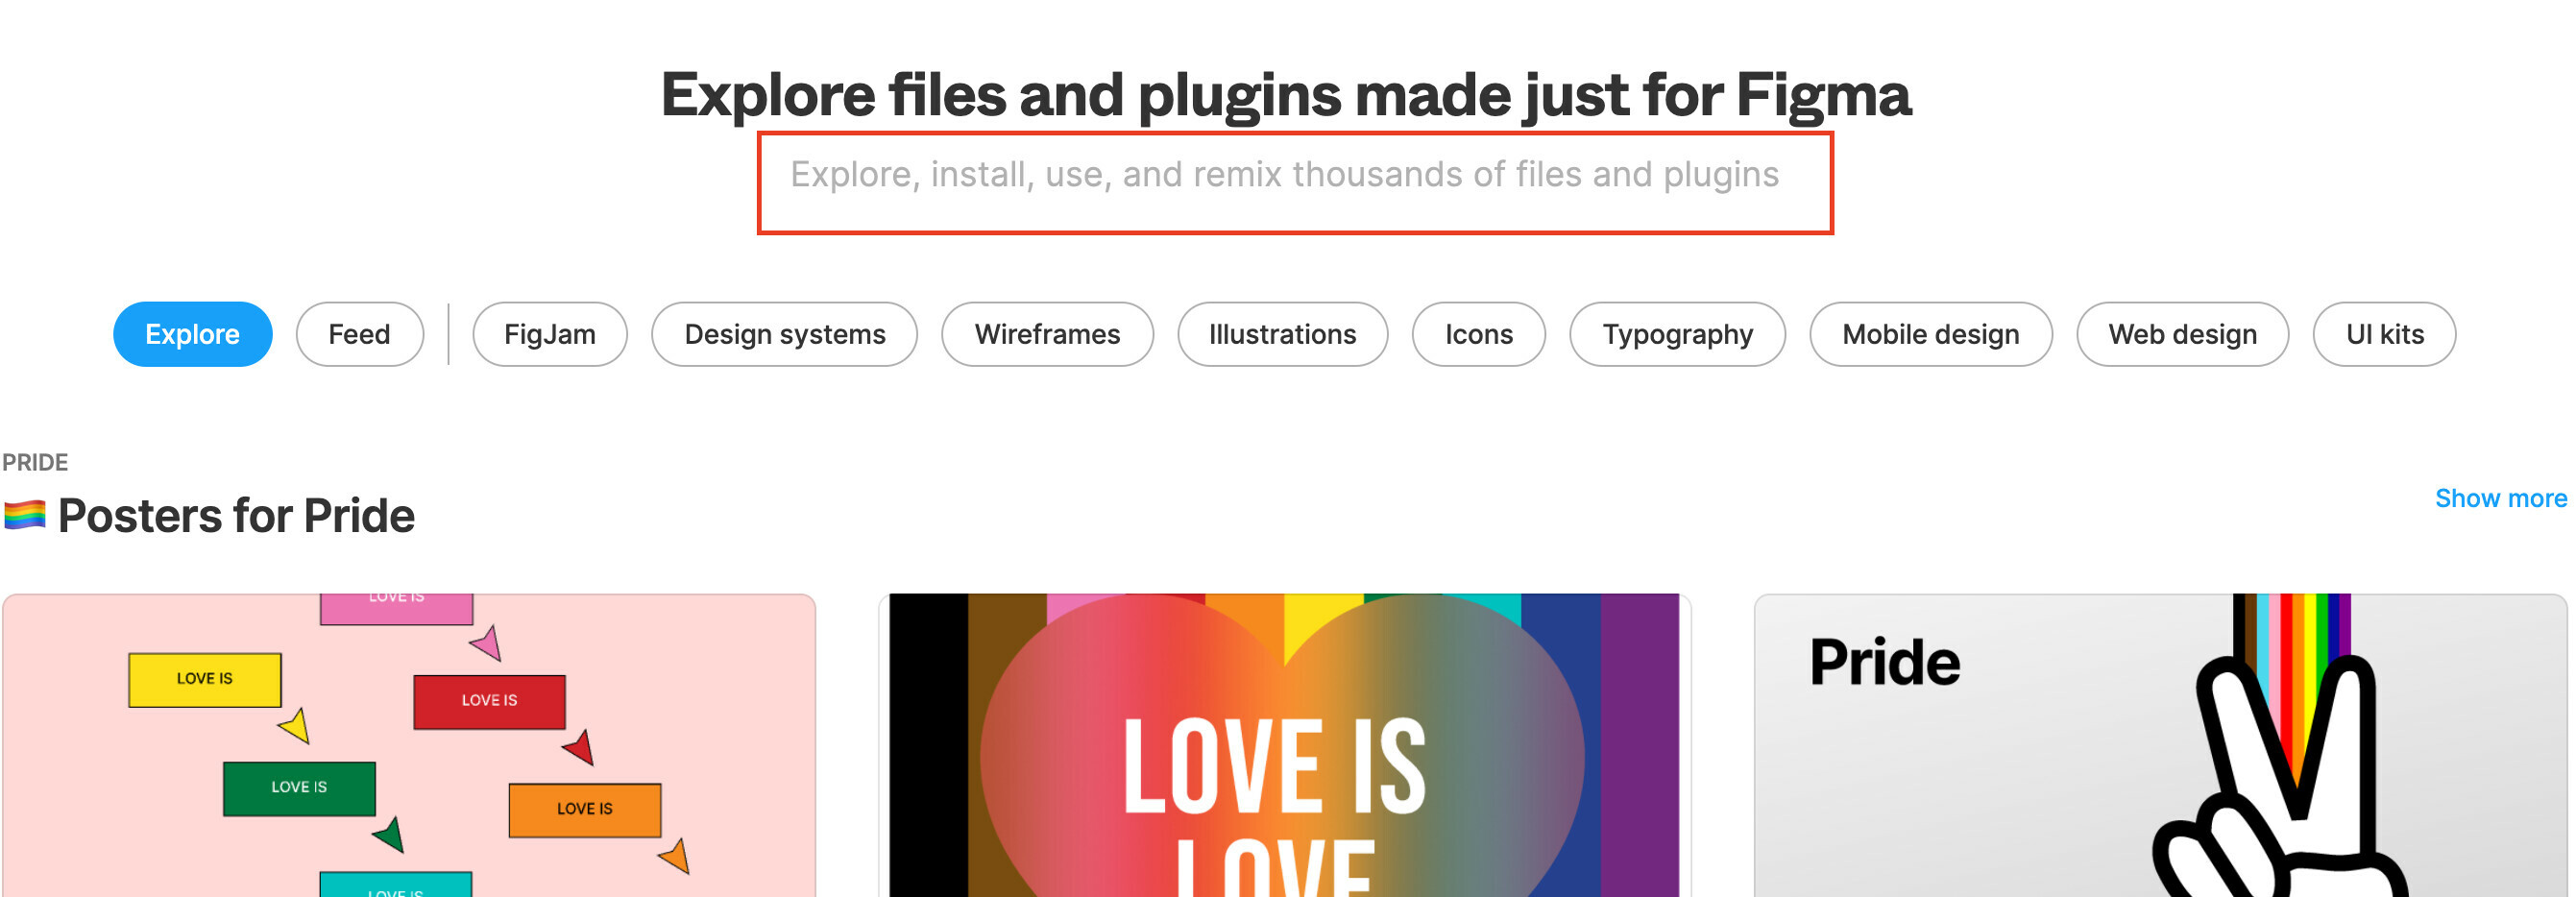Choose the UI kits category
This screenshot has width=2576, height=897.
click(2384, 334)
